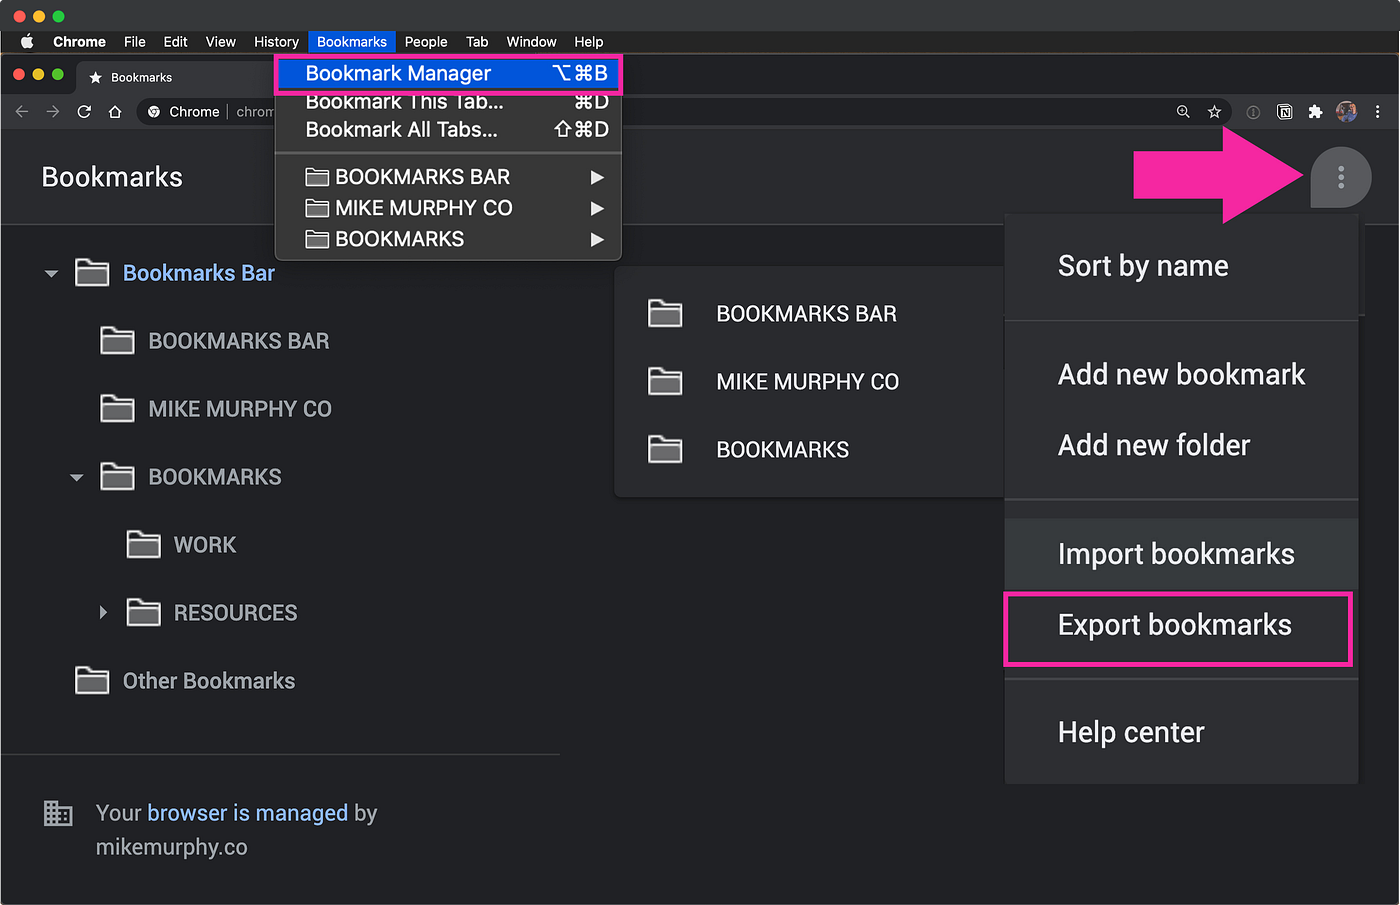Open the Notion extension icon

tap(1285, 111)
